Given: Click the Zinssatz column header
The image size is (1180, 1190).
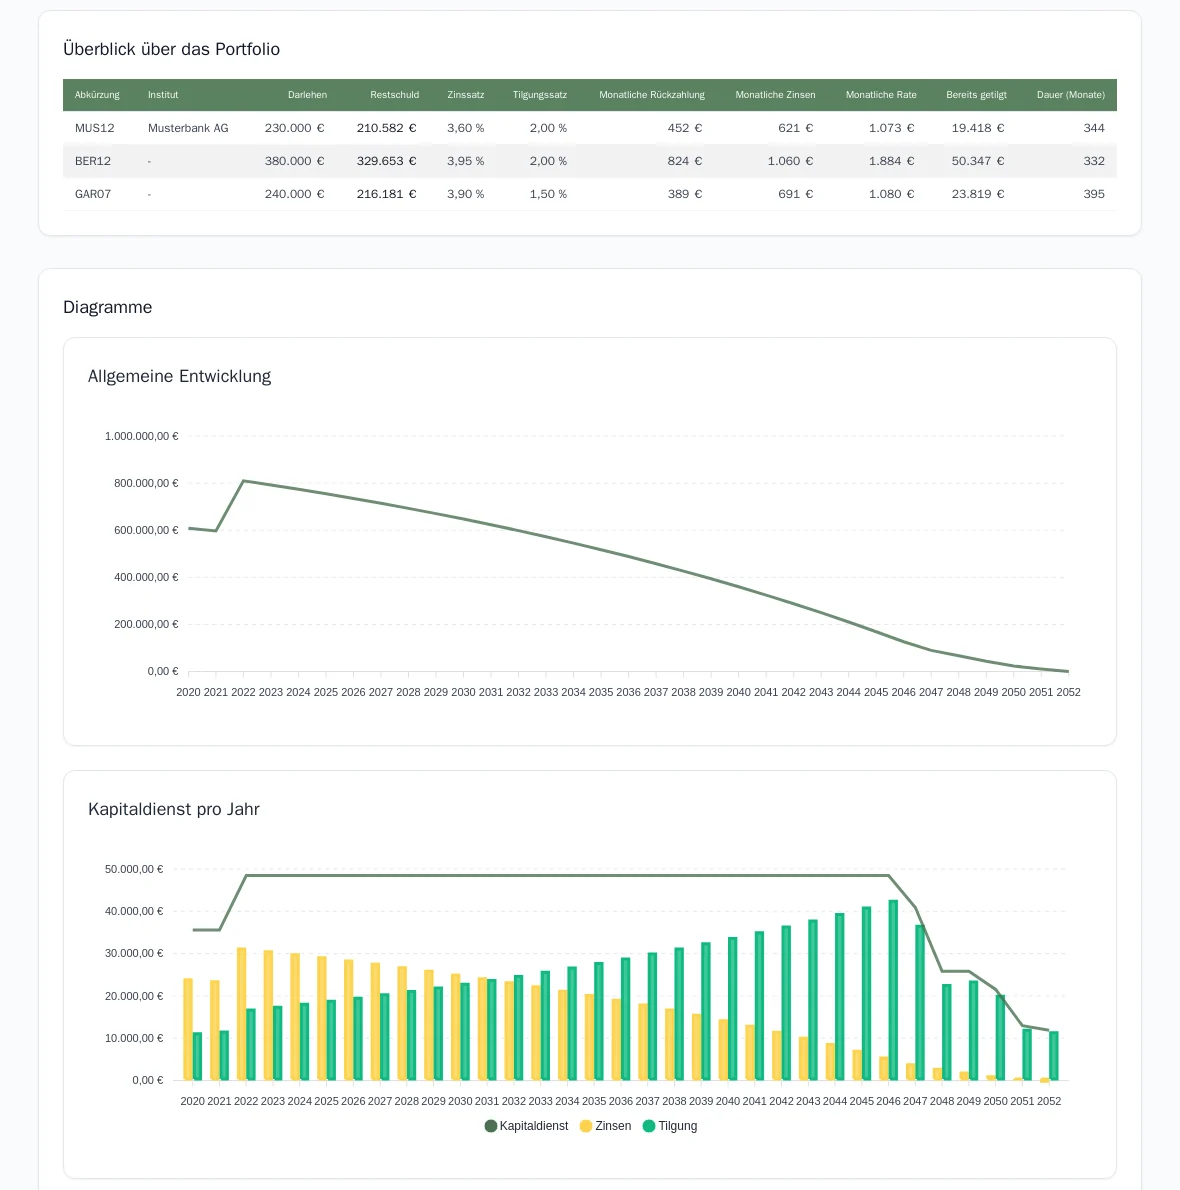Looking at the screenshot, I should [465, 95].
